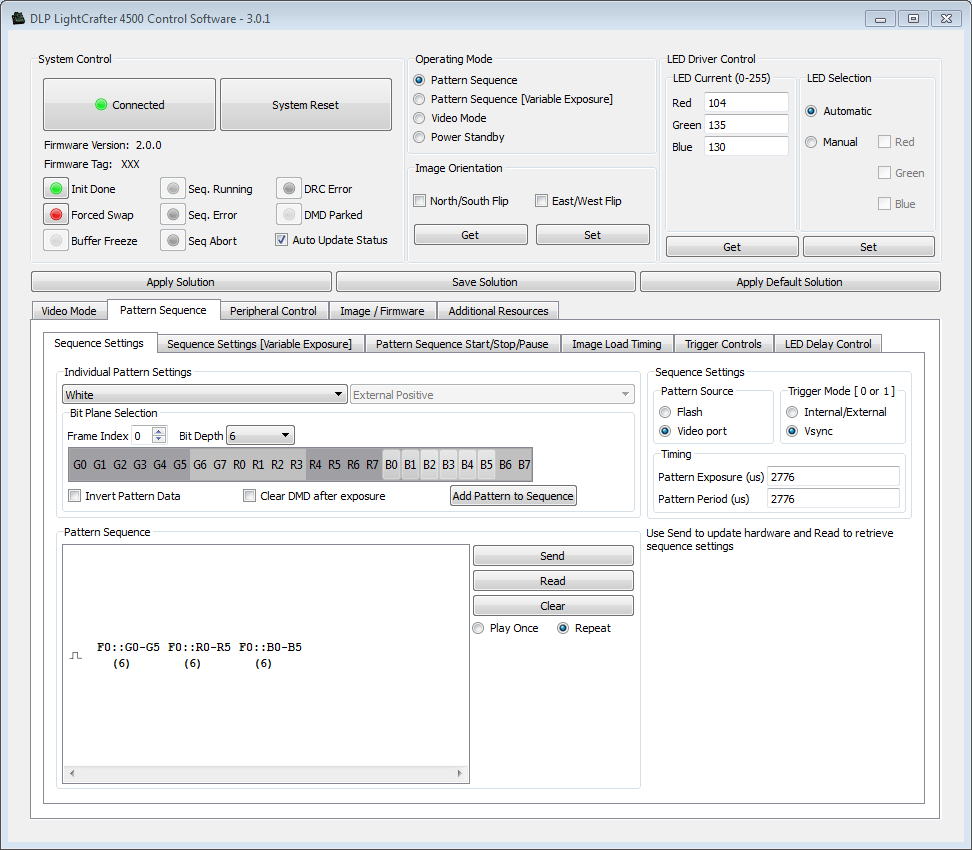The width and height of the screenshot is (972, 850).
Task: Click the DMD Parked indicator
Action: pos(289,215)
